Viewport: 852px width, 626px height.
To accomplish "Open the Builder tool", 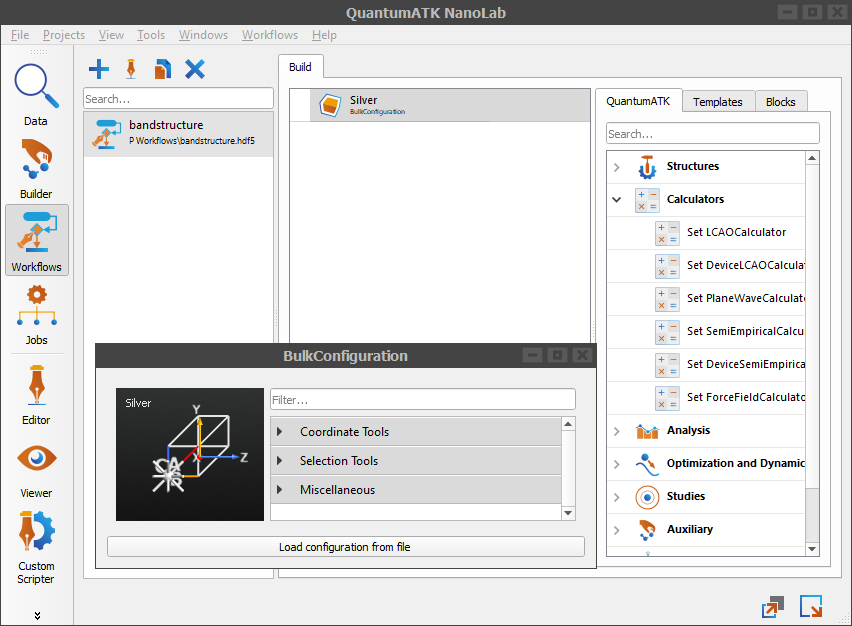I will click(36, 169).
